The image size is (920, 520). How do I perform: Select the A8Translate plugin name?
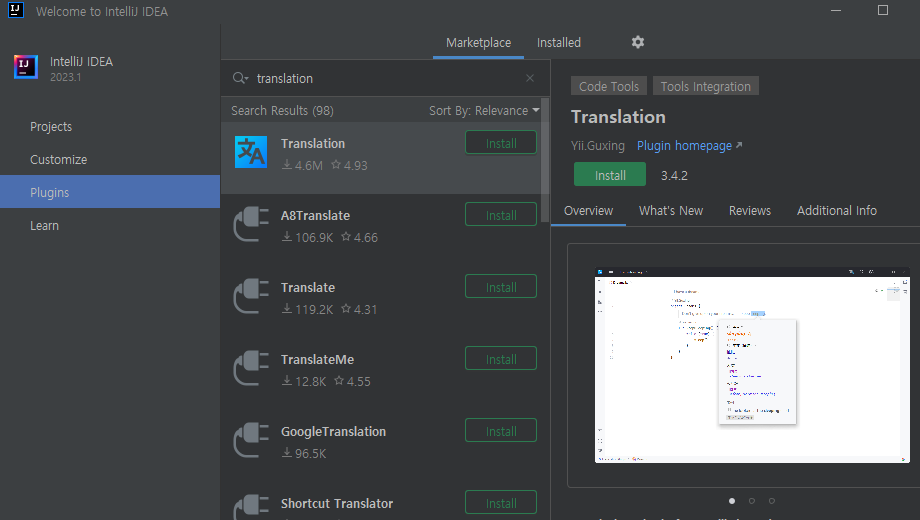click(315, 215)
